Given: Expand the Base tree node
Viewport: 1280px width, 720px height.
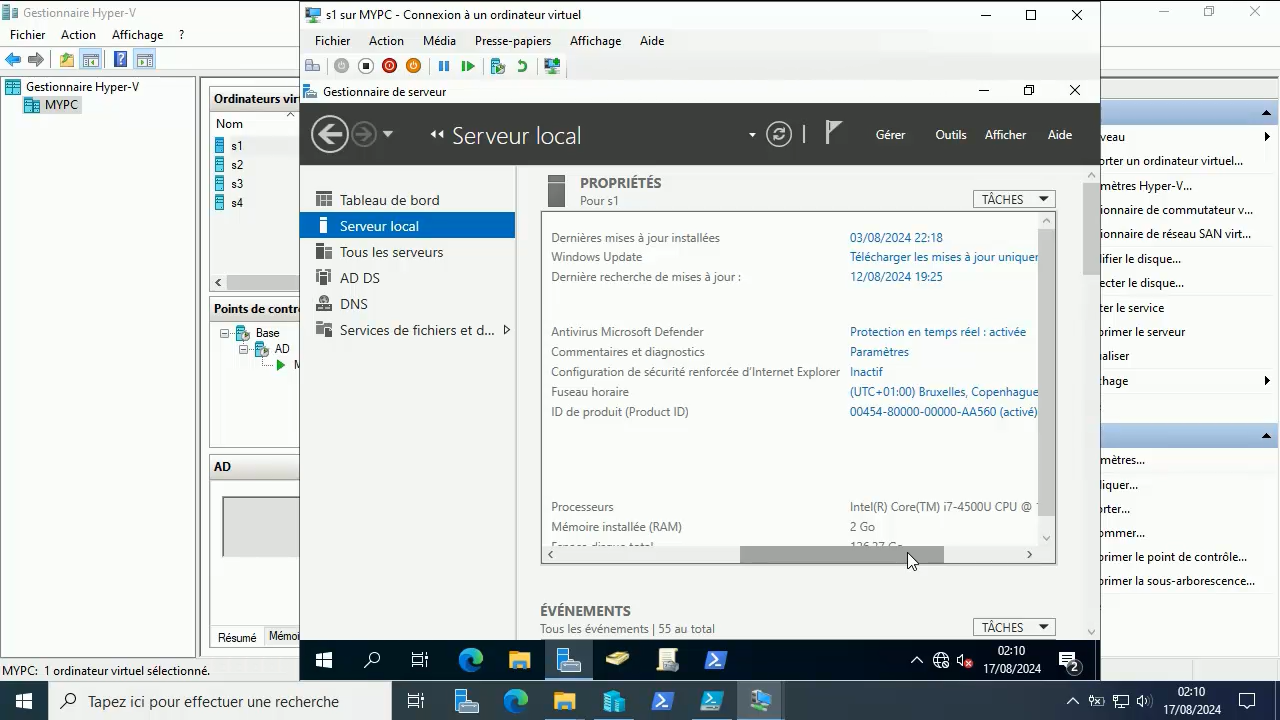Looking at the screenshot, I should point(226,332).
